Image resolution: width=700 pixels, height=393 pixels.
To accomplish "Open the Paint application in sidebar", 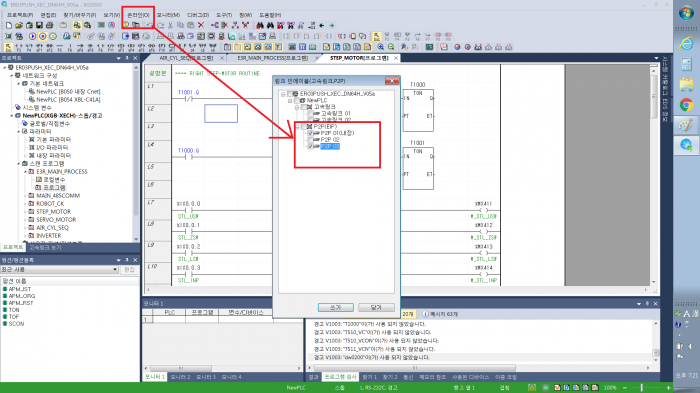I will pyautogui.click(x=686, y=125).
